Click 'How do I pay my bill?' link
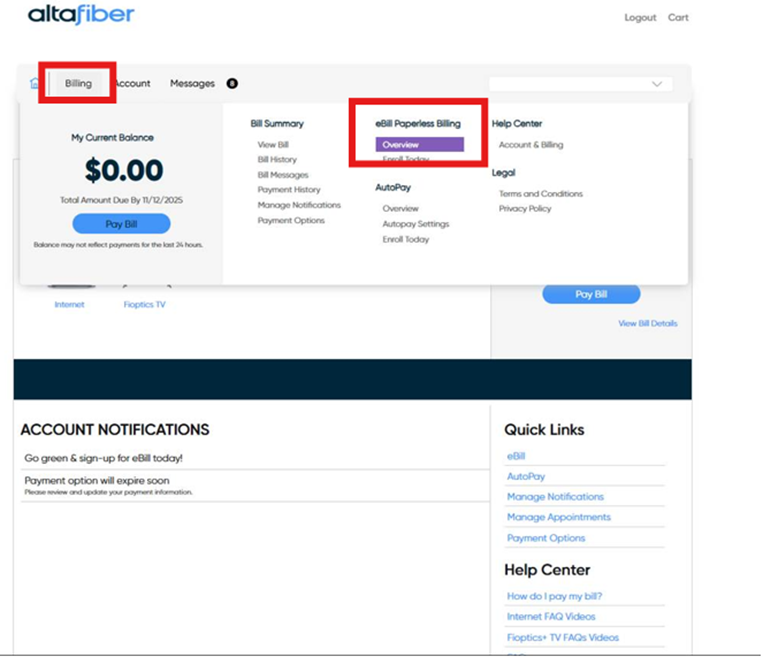This screenshot has width=763, height=657. click(x=554, y=596)
